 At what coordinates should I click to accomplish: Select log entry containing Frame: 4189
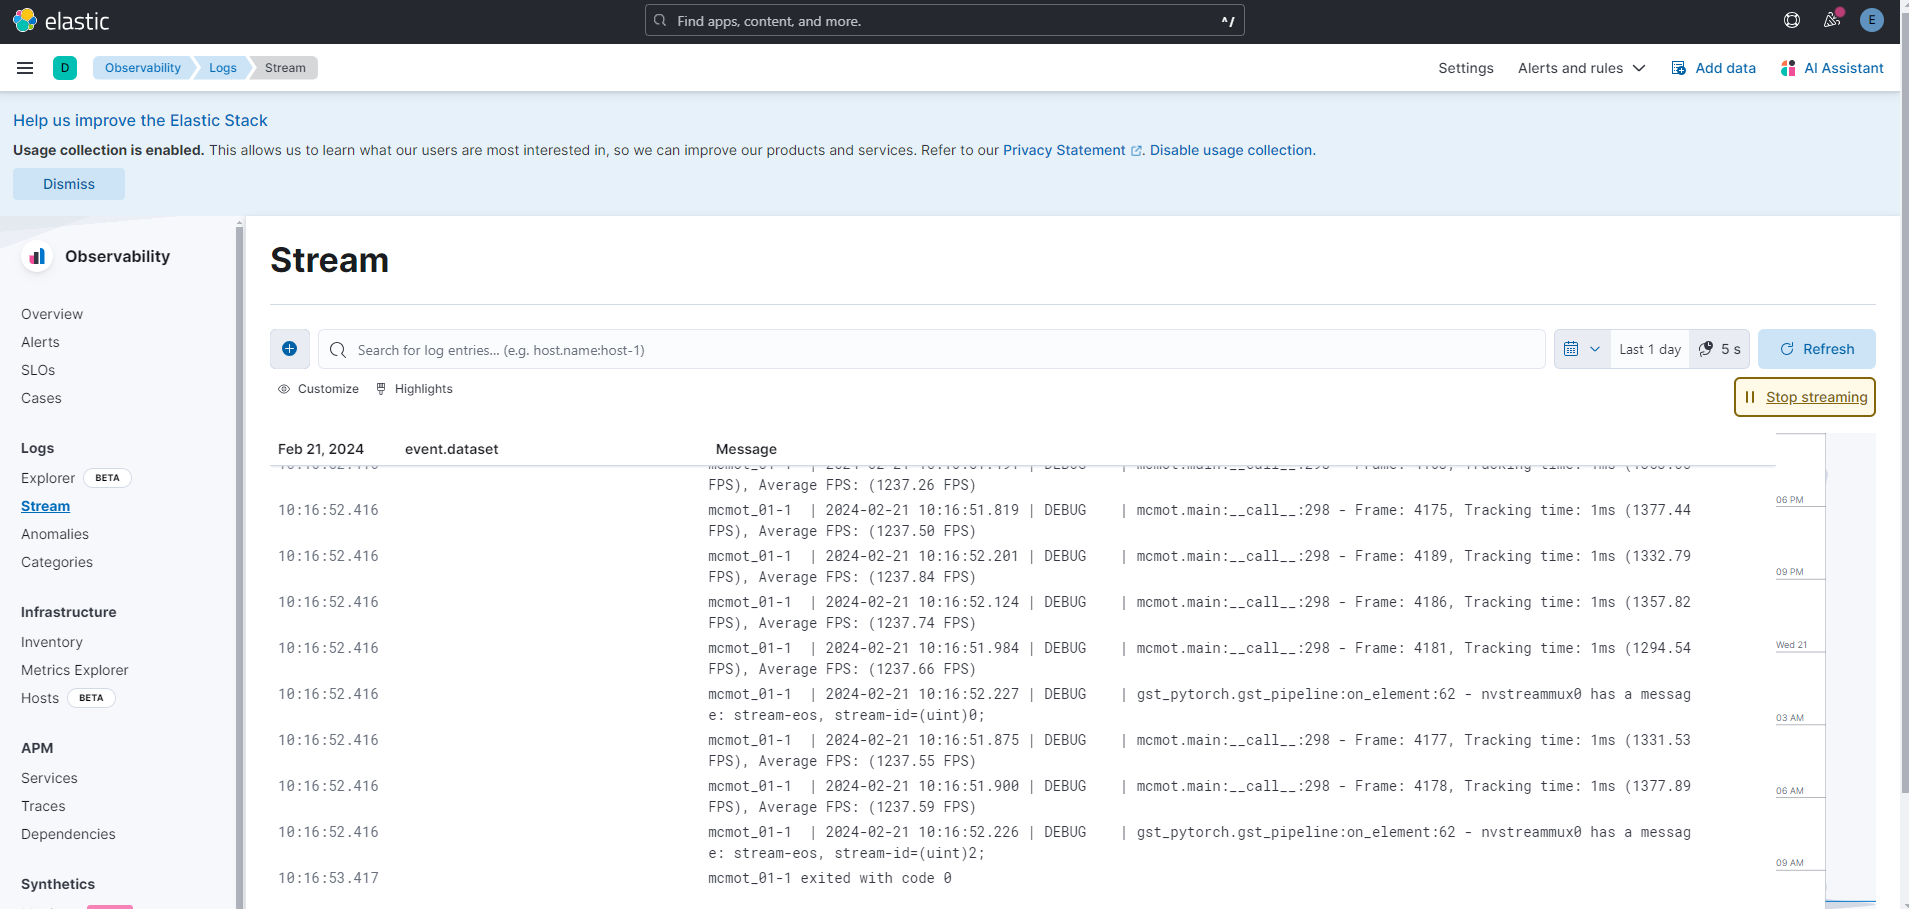tap(1022, 566)
